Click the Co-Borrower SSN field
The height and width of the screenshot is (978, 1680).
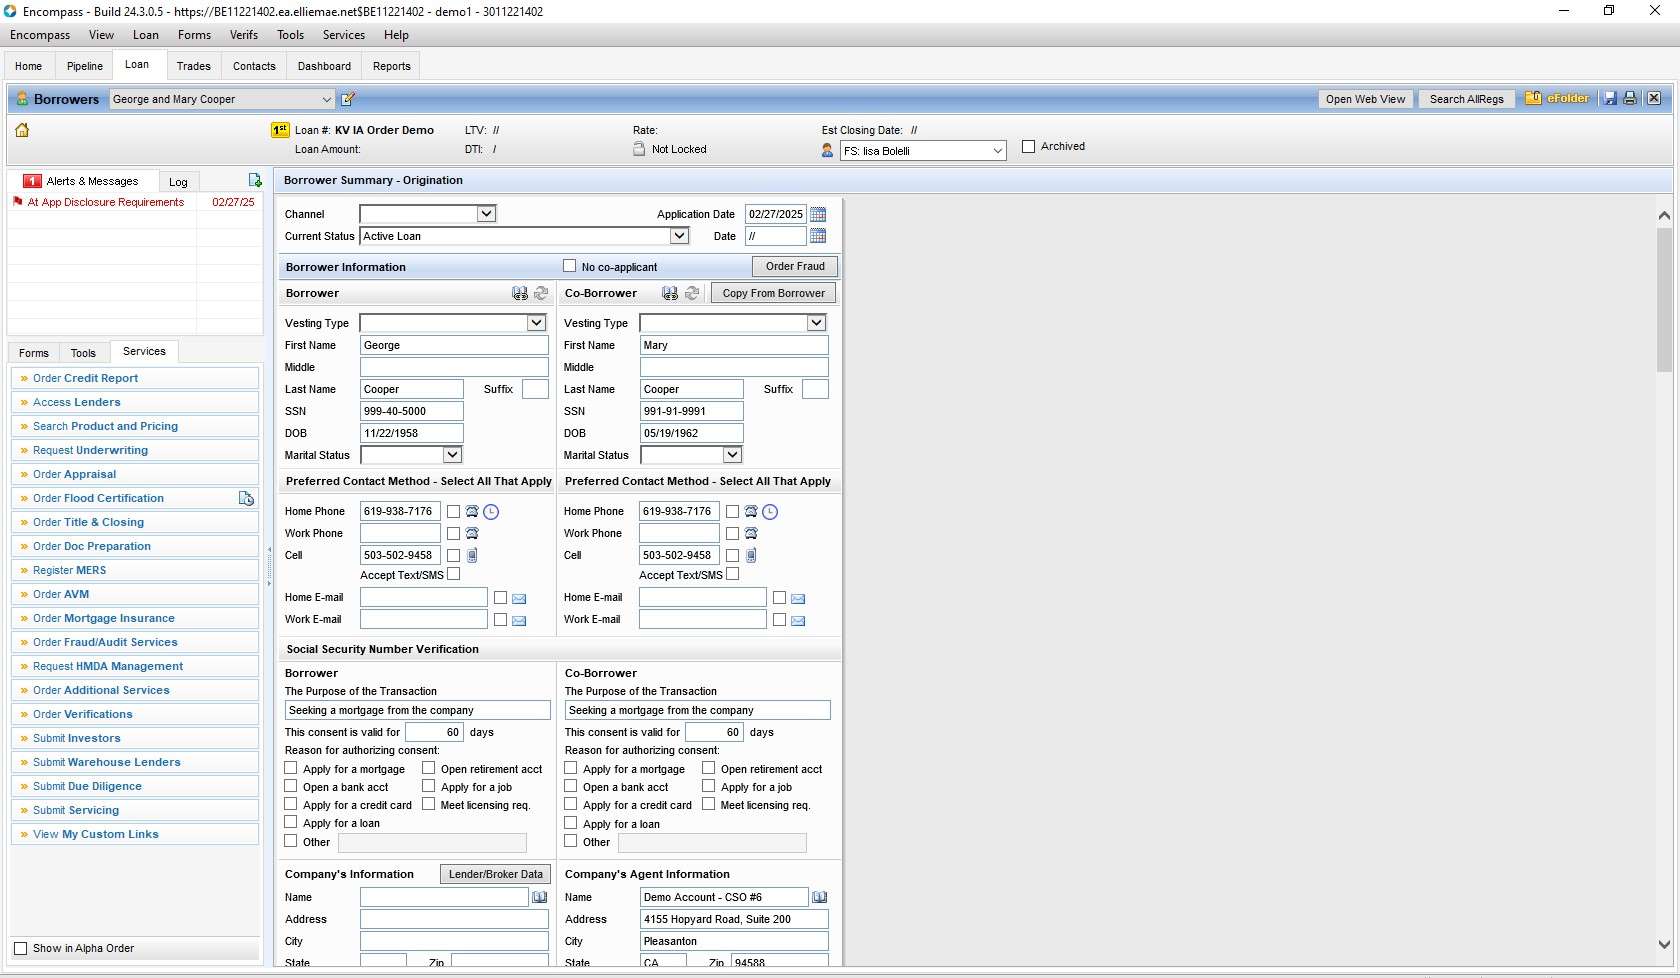click(x=691, y=411)
